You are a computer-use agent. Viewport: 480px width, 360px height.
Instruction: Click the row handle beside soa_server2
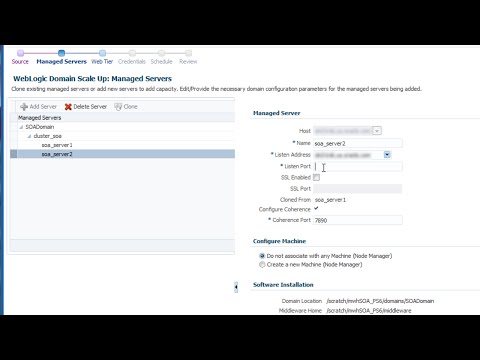(14, 154)
